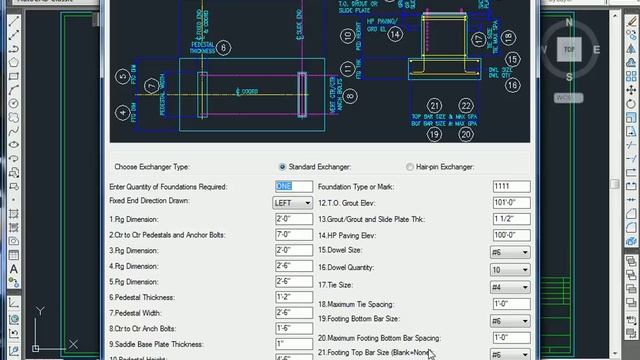Select the Ellipse tool
This screenshot has width=640, height=360.
[x=13, y=145]
